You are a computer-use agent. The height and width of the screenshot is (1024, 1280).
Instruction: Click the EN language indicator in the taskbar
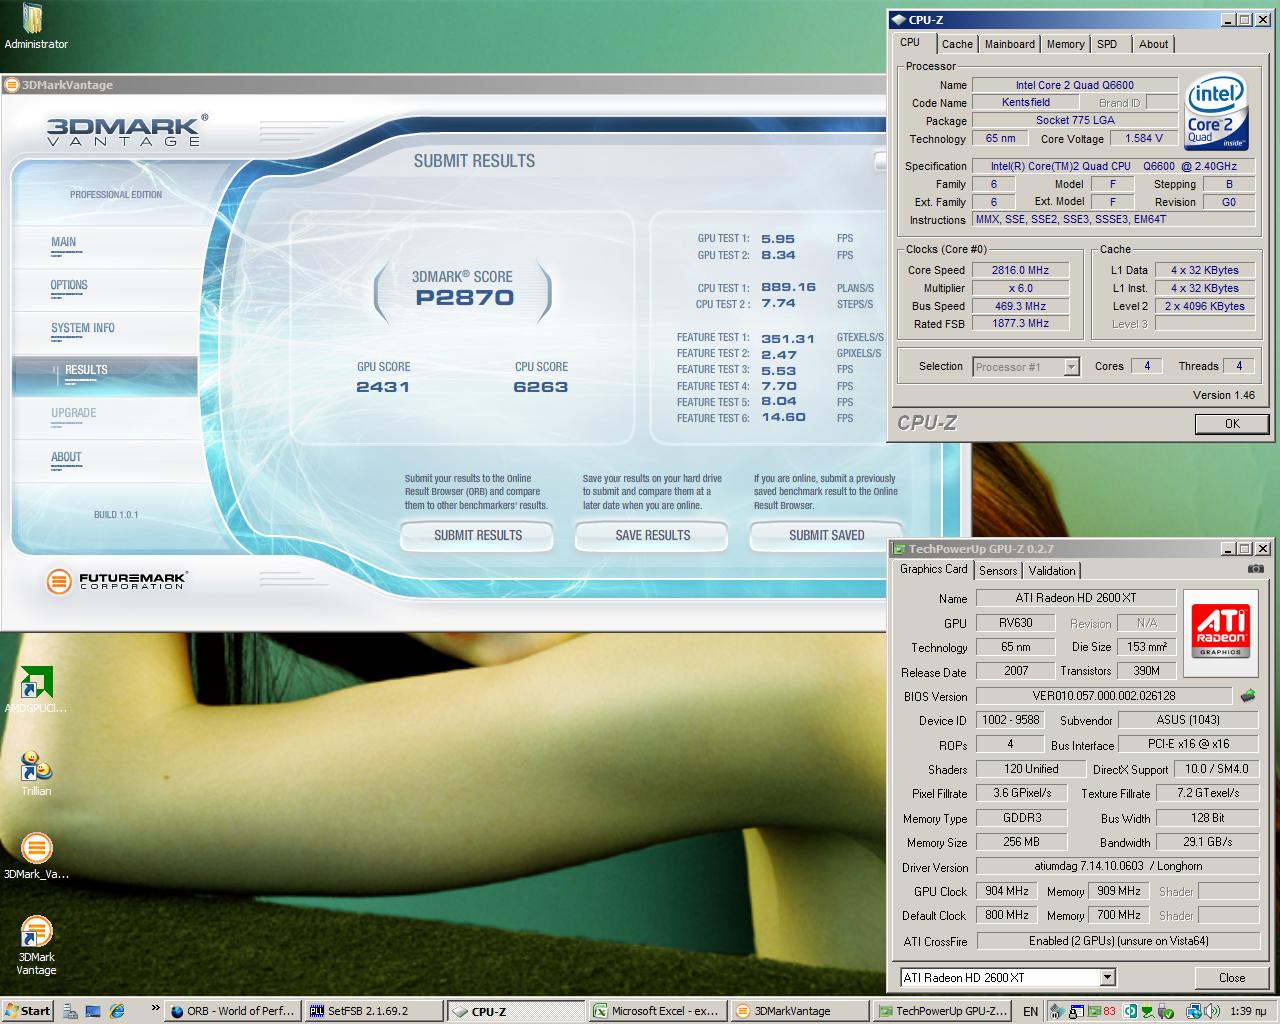pos(1030,1011)
